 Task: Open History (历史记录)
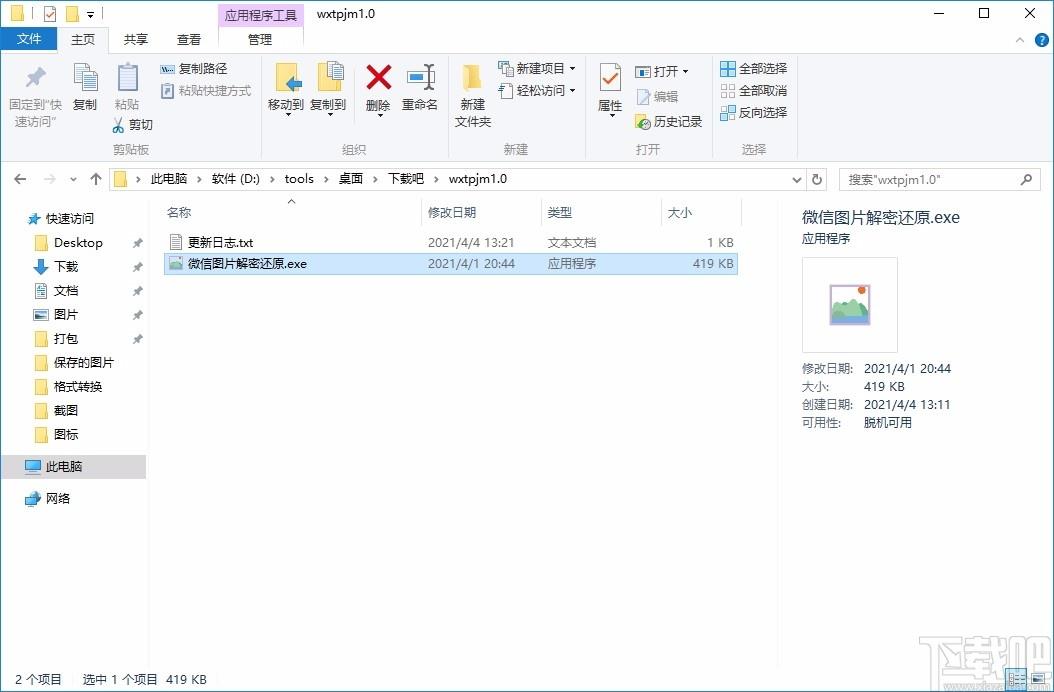(669, 122)
